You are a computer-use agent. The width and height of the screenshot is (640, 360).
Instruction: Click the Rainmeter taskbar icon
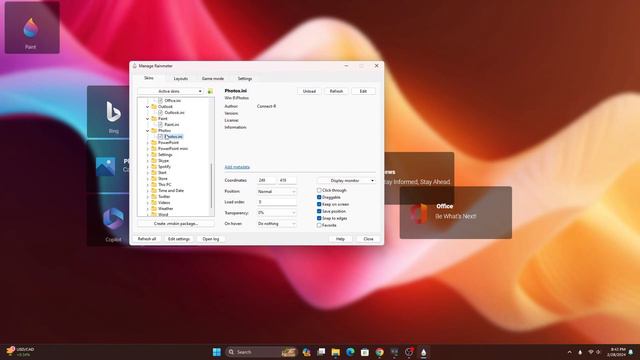(424, 352)
